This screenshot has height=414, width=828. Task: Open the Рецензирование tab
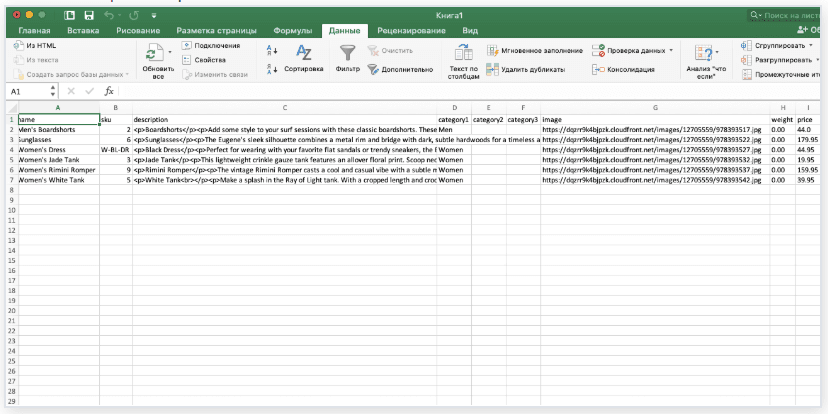411,31
